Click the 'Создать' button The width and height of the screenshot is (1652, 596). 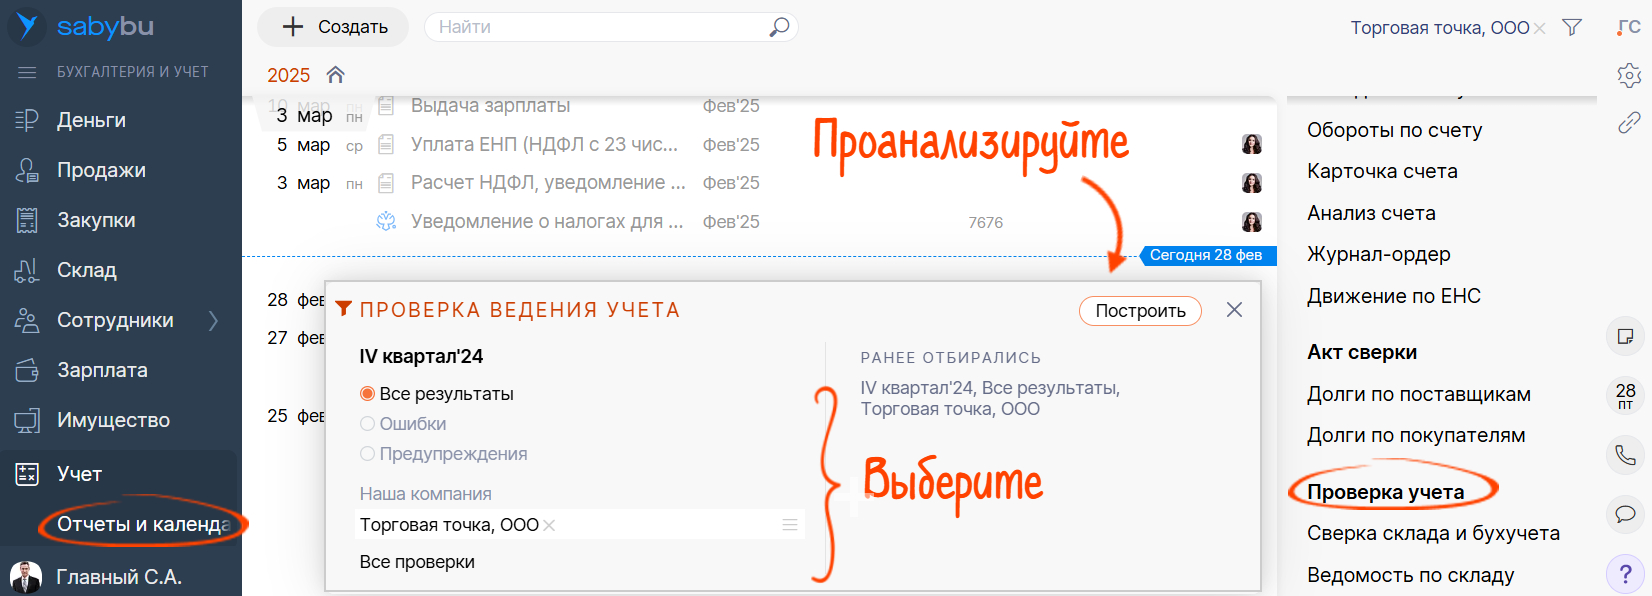tap(333, 27)
